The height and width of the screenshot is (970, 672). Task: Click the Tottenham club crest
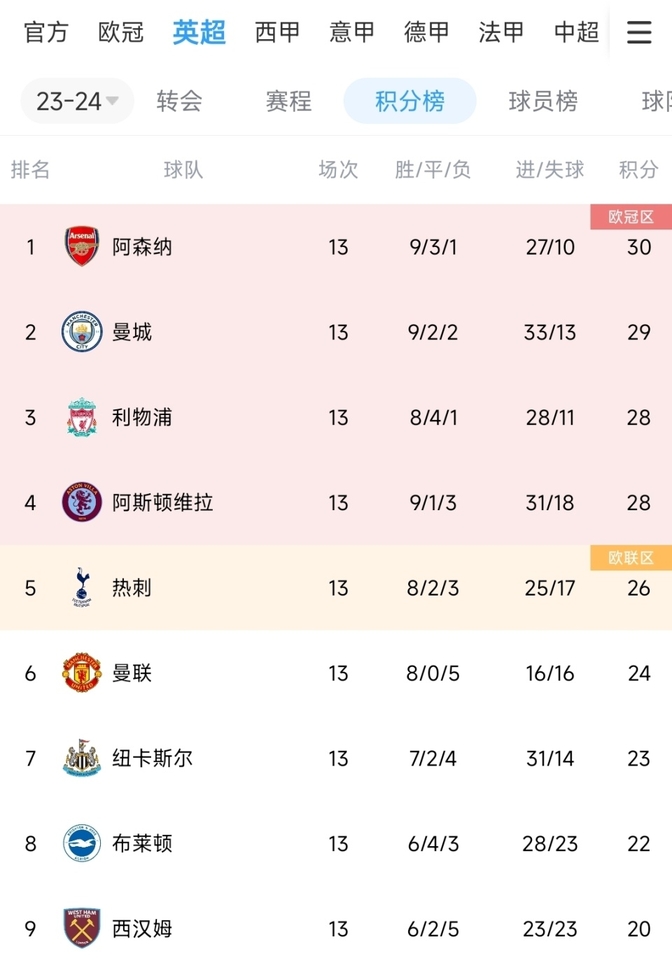(82, 587)
